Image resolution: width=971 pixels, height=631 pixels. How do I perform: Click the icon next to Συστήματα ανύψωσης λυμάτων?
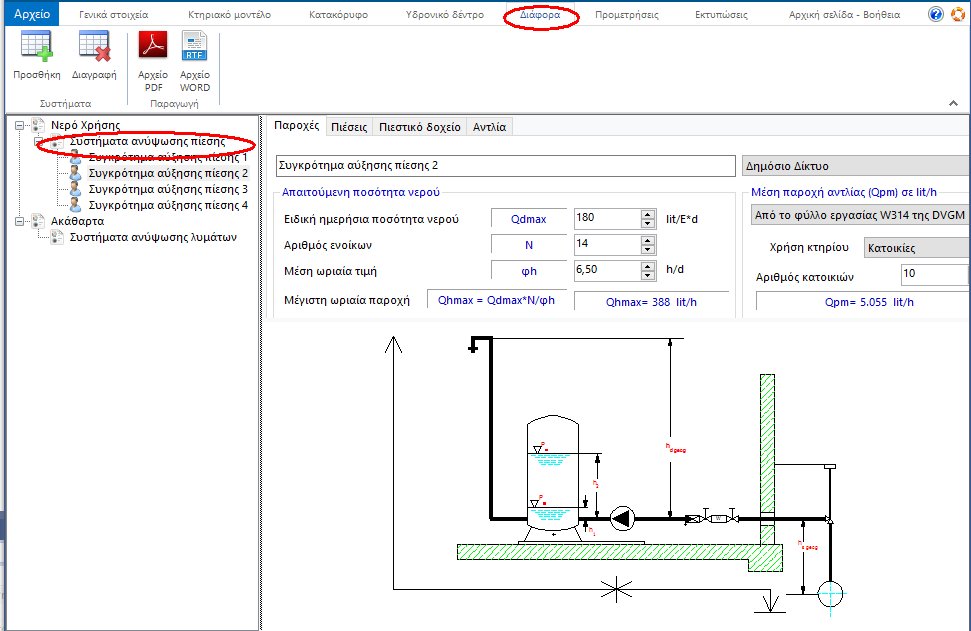click(59, 238)
